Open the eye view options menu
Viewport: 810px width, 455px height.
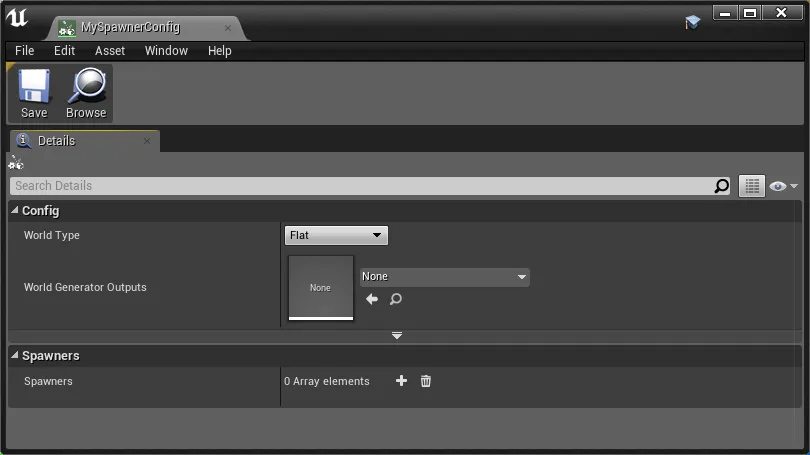[x=782, y=186]
